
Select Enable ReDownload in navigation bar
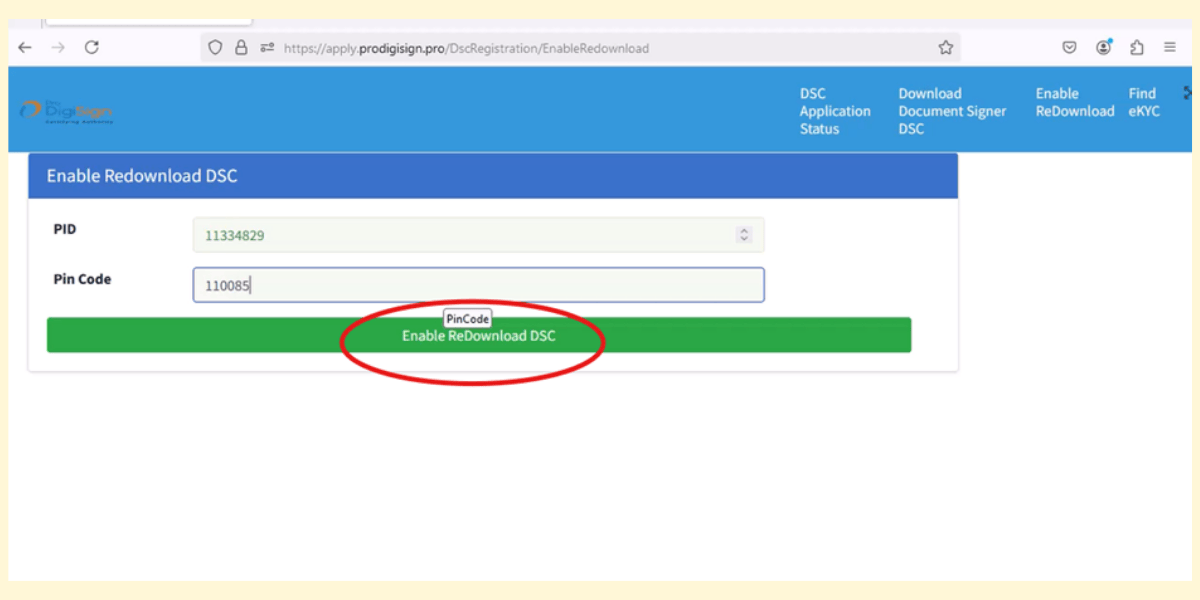(1074, 102)
